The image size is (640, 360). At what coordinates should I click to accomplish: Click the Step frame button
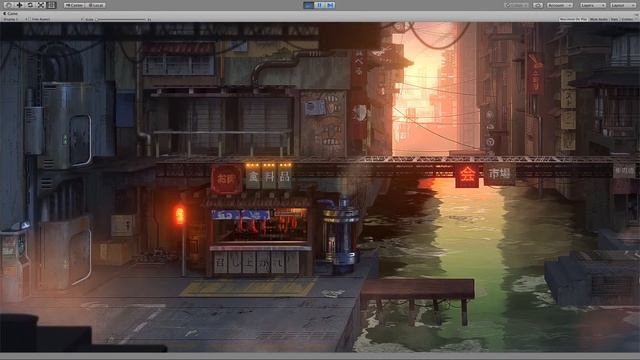click(x=330, y=5)
